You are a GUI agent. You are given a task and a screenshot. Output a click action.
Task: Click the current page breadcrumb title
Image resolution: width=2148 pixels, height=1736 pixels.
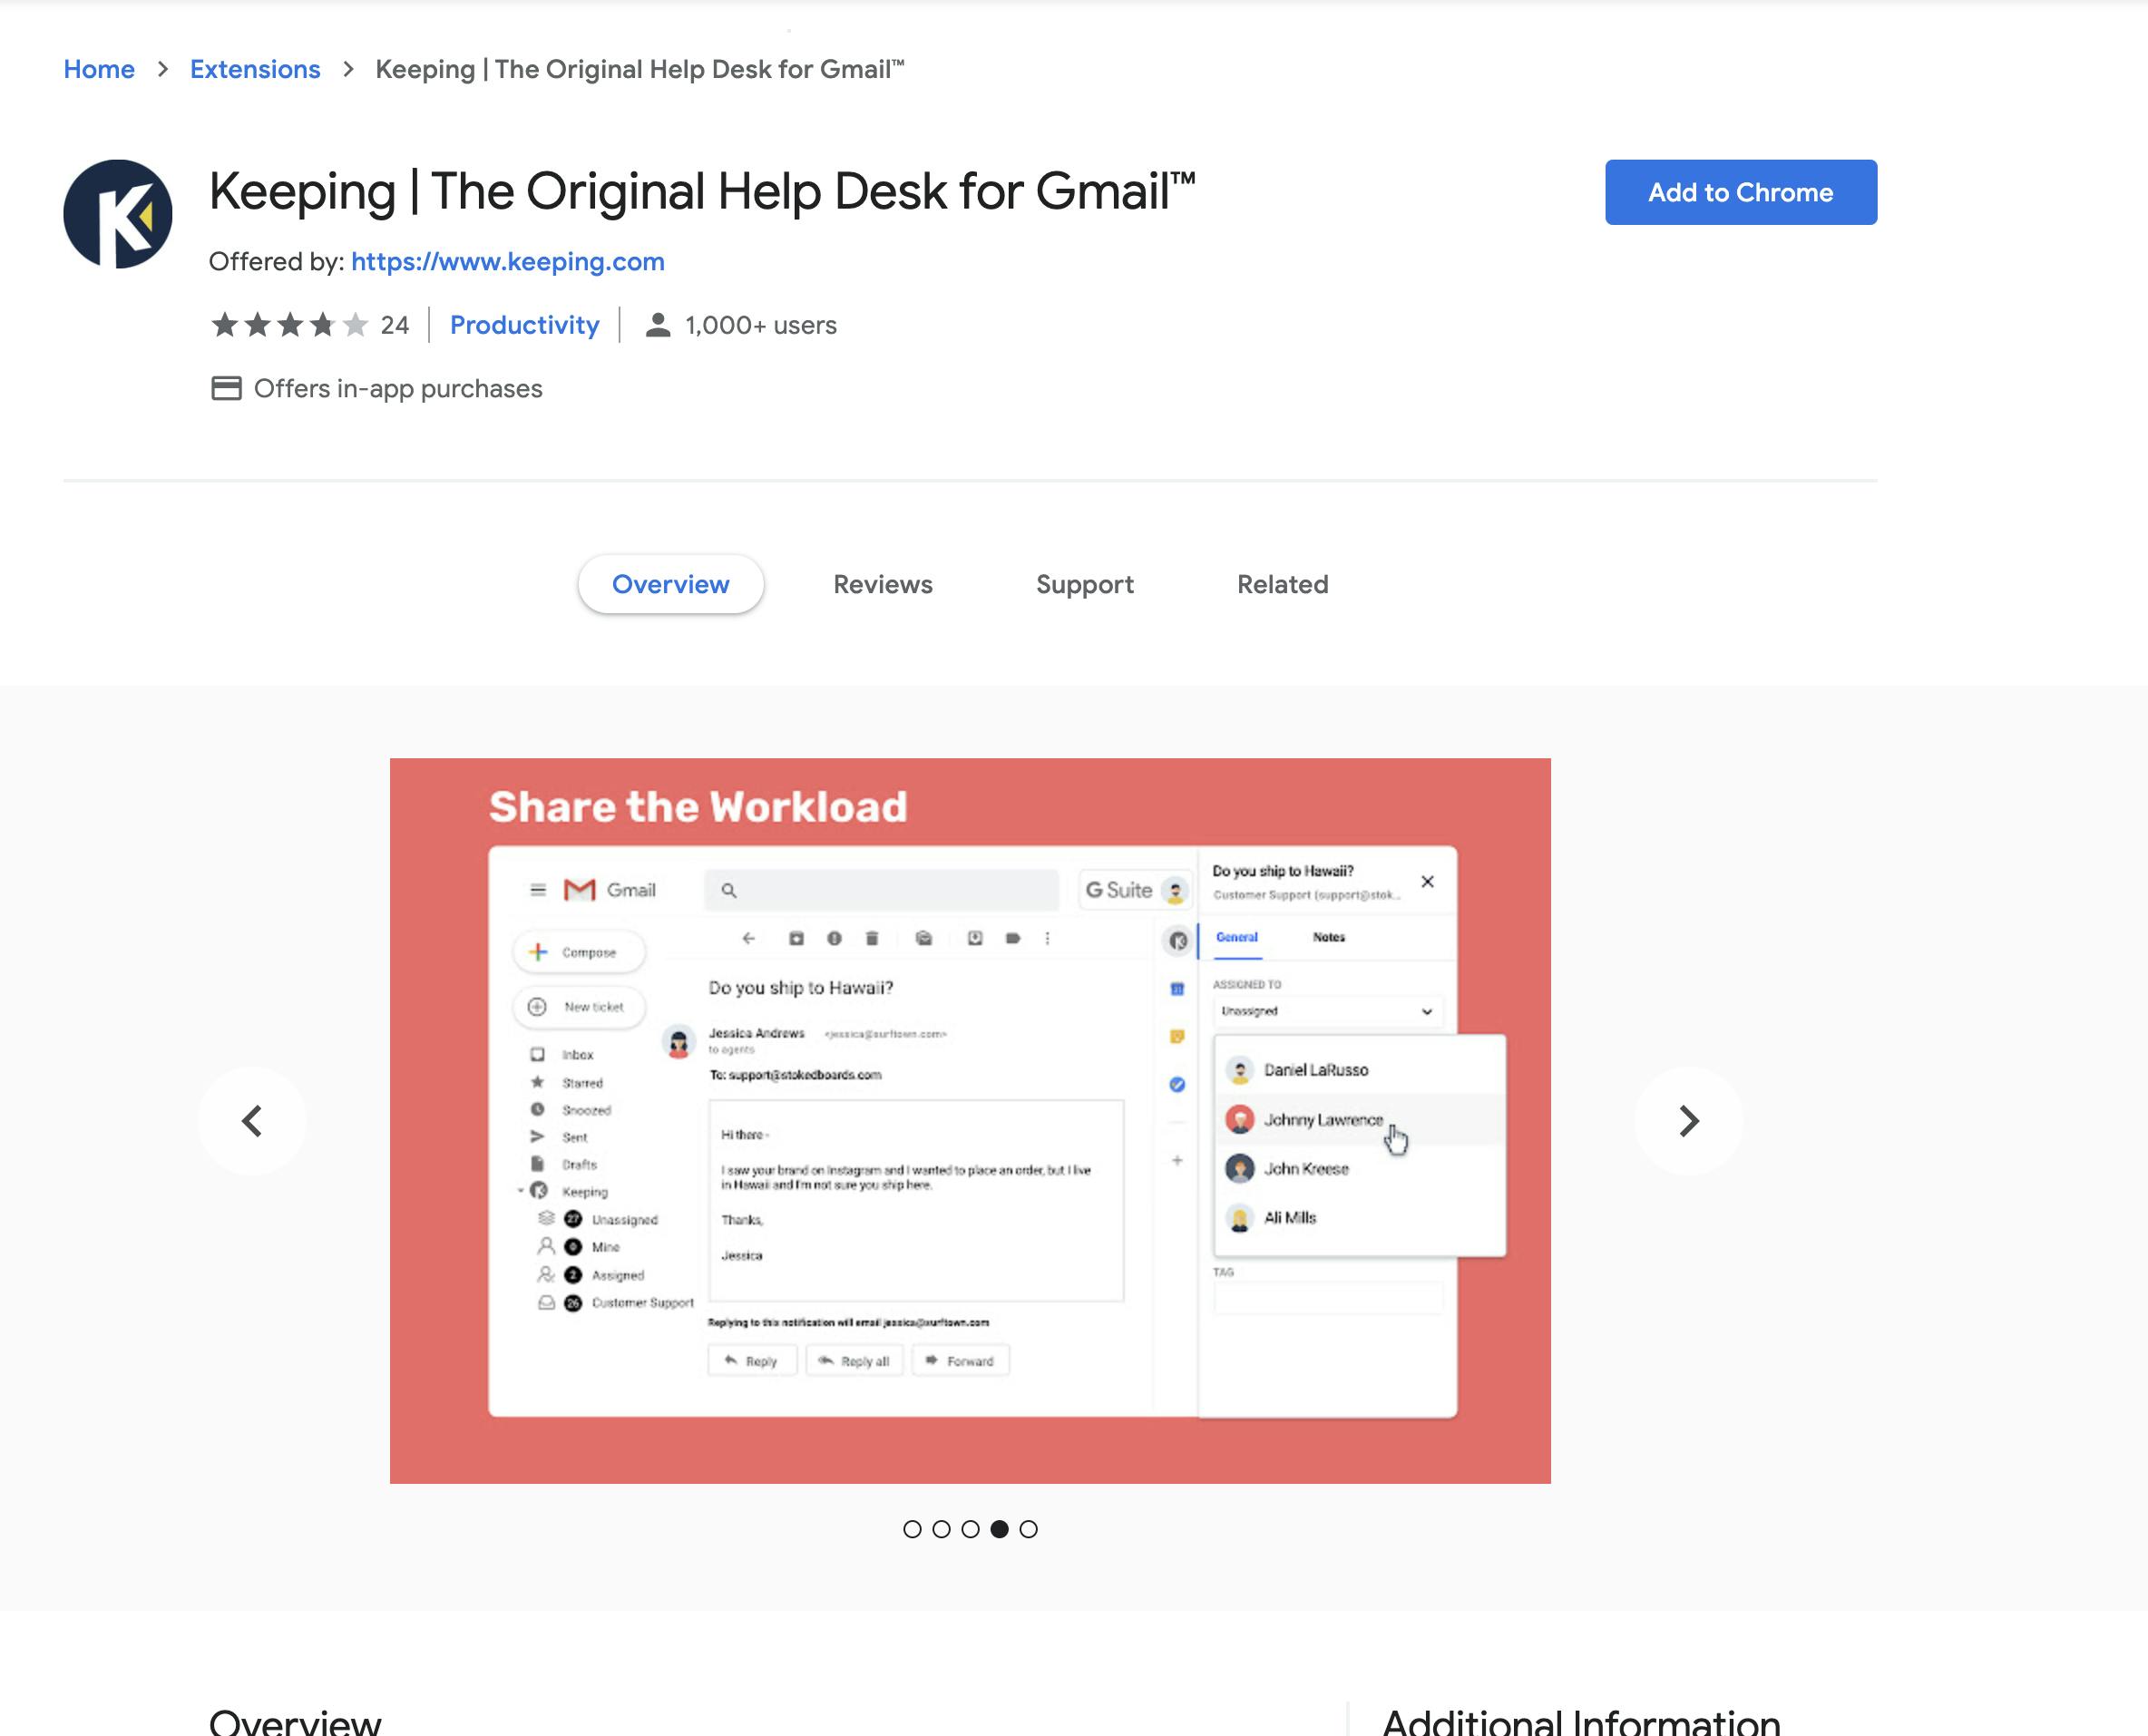[639, 69]
